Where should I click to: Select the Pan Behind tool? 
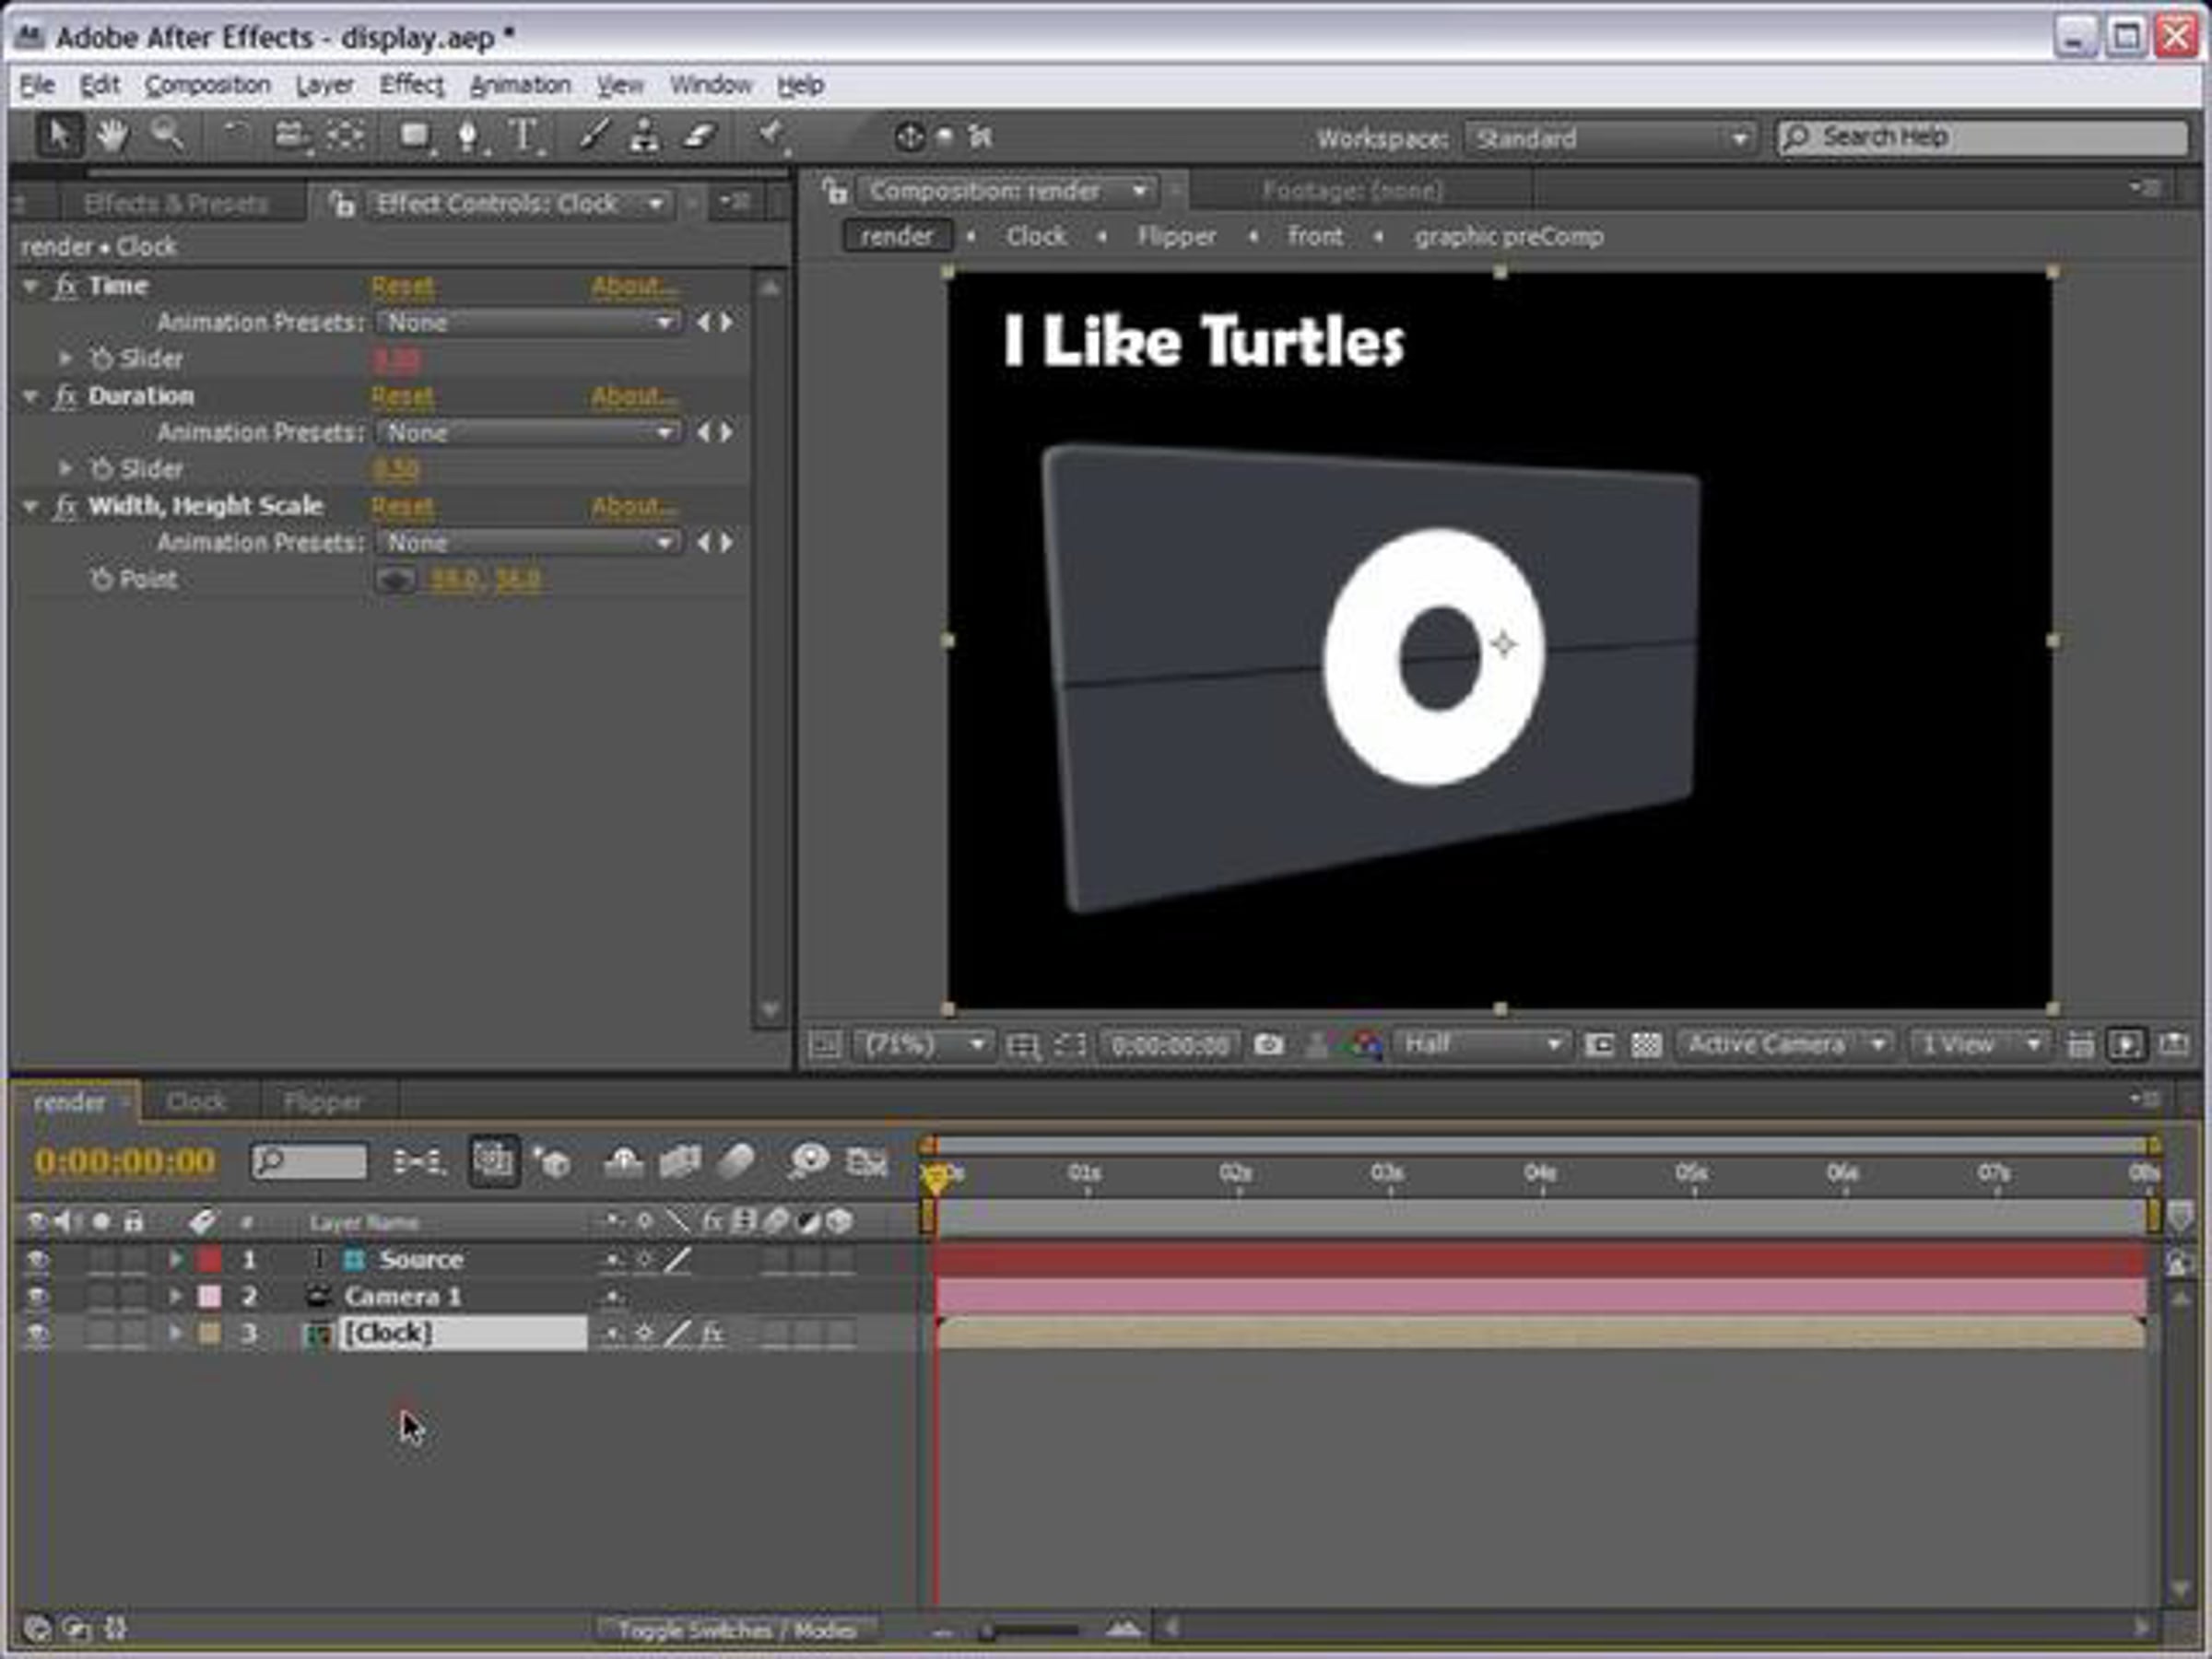click(346, 135)
